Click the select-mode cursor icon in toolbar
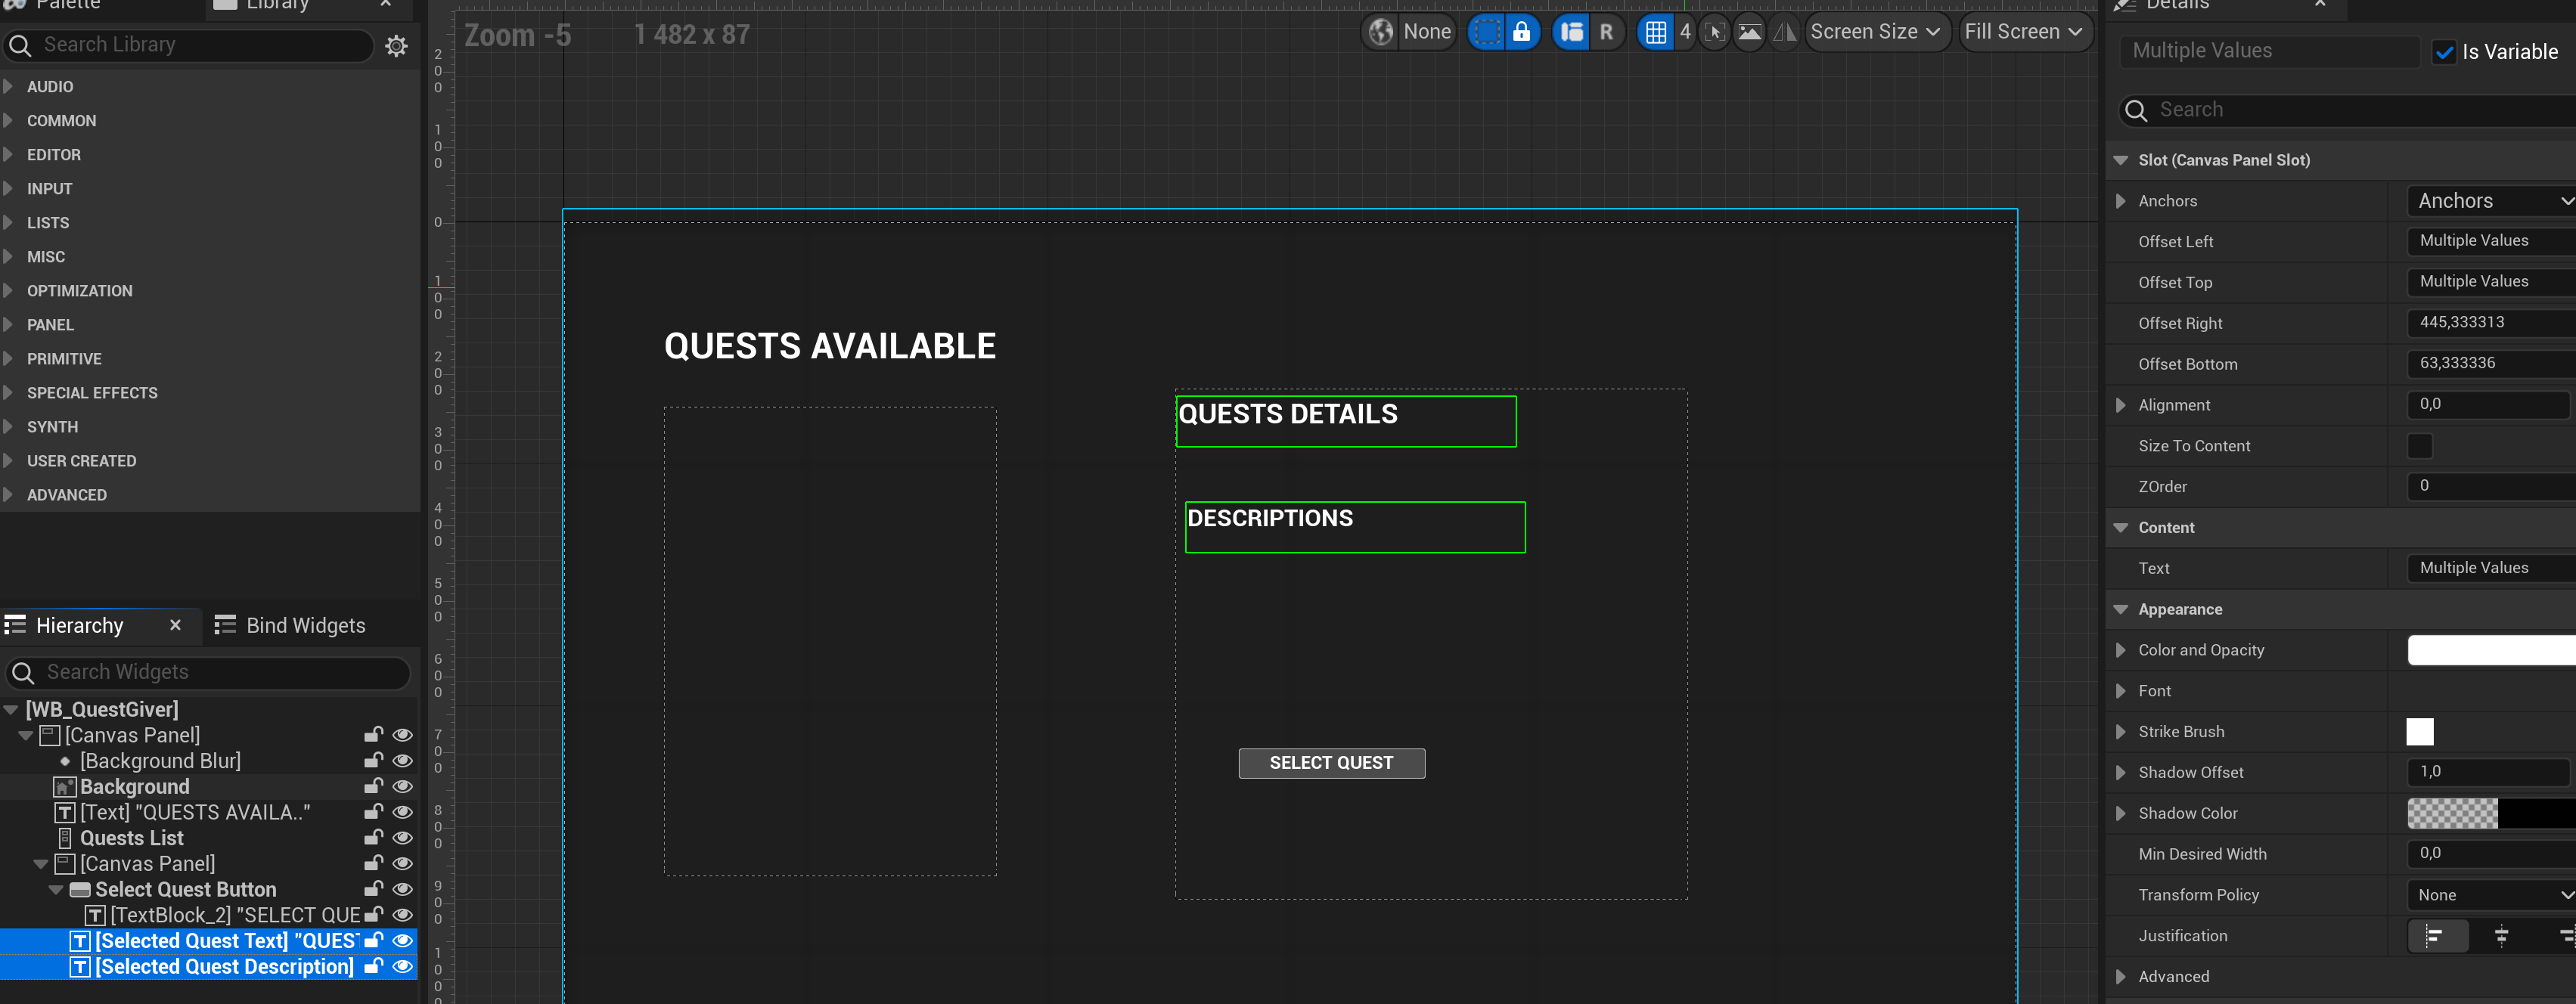This screenshot has height=1004, width=2576. tap(1715, 32)
